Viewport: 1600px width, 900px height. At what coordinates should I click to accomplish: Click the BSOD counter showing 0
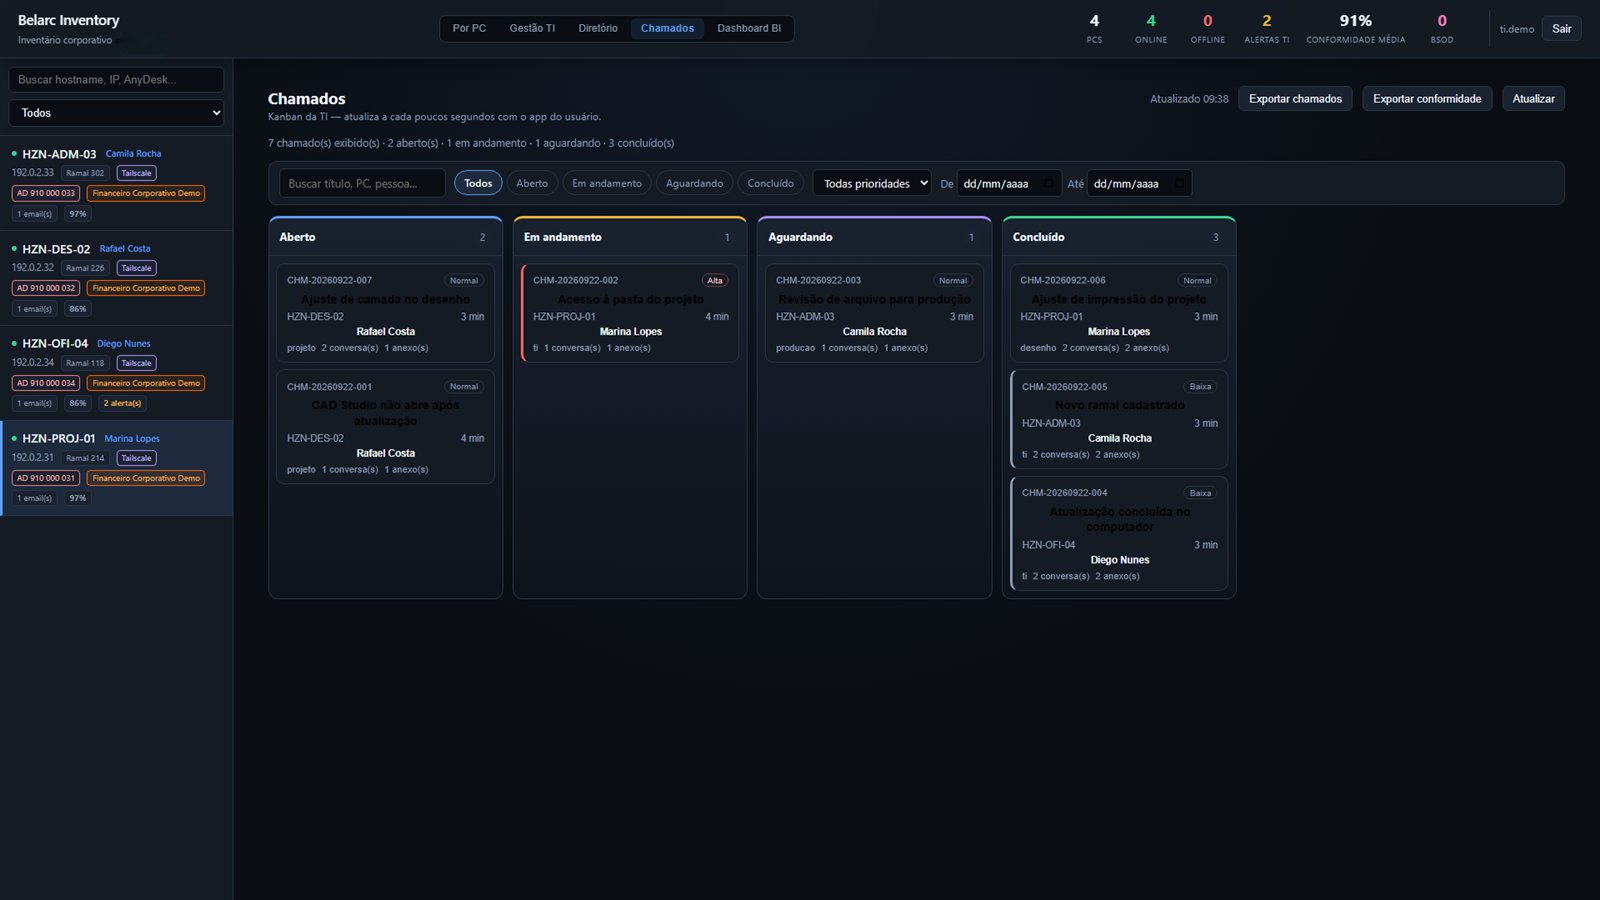click(1442, 28)
